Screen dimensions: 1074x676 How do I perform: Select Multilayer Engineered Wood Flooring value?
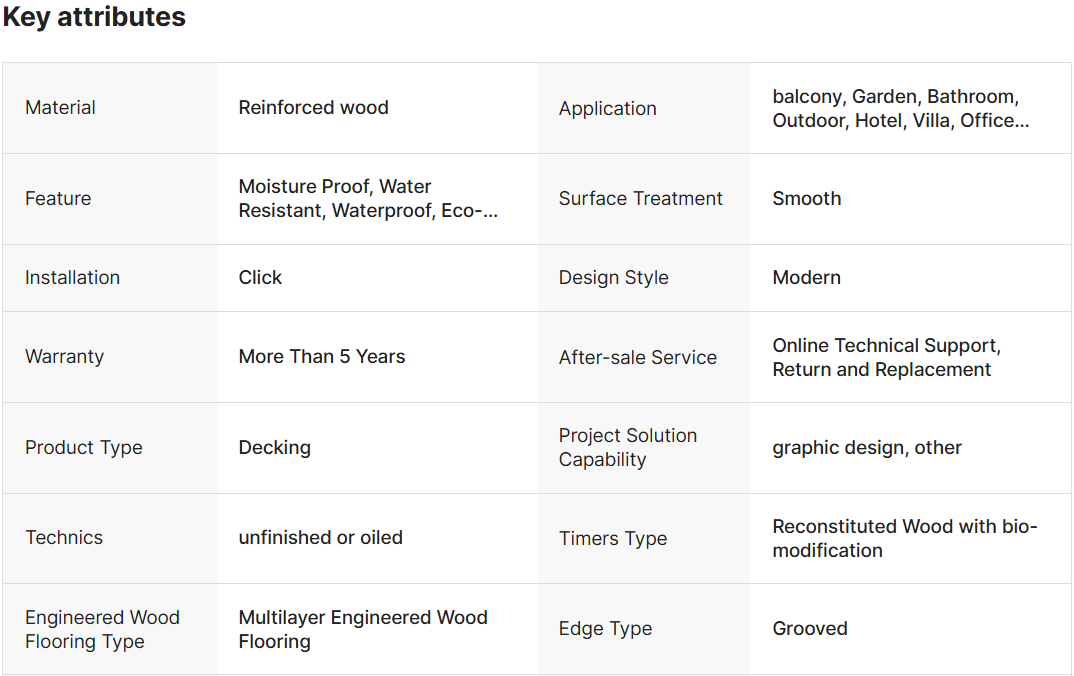362,629
